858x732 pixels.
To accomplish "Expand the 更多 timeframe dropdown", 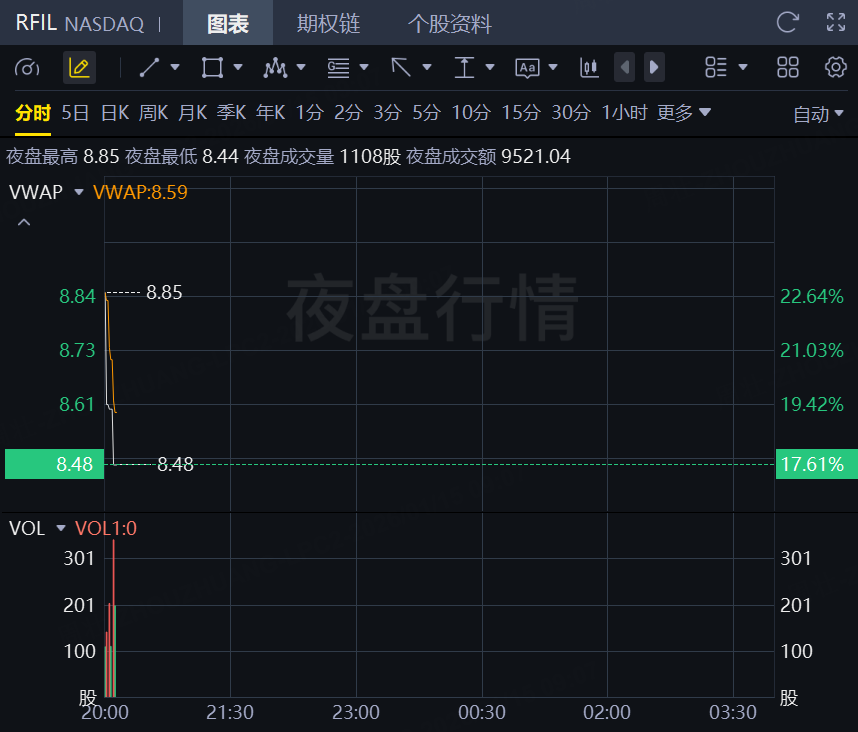I will (684, 113).
